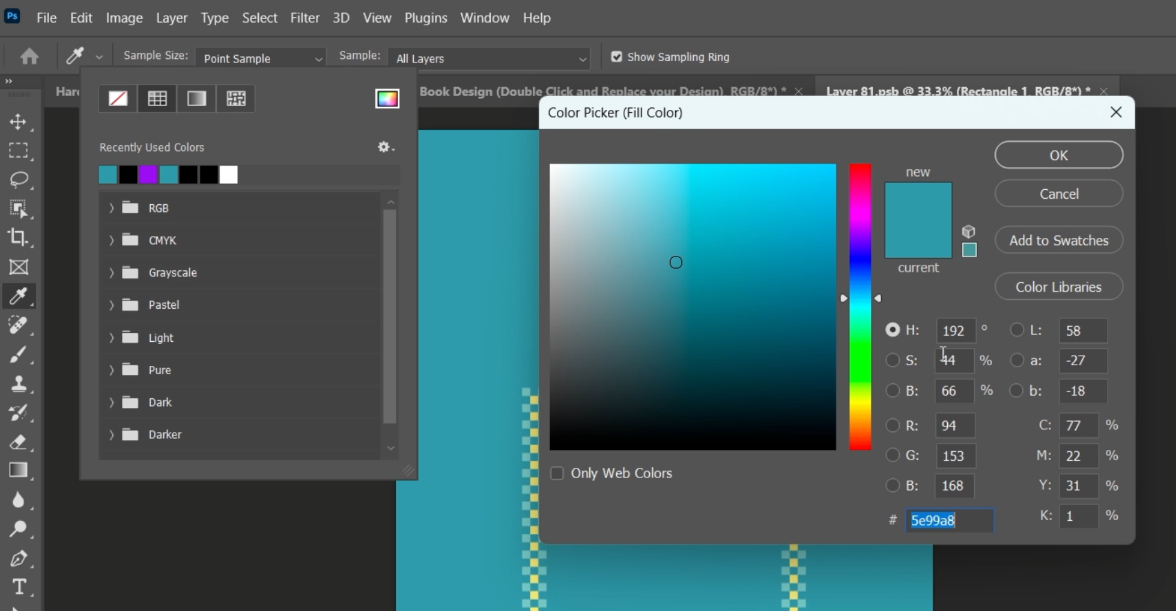Click the Add to Swatches button
The image size is (1176, 611).
pyautogui.click(x=1058, y=240)
